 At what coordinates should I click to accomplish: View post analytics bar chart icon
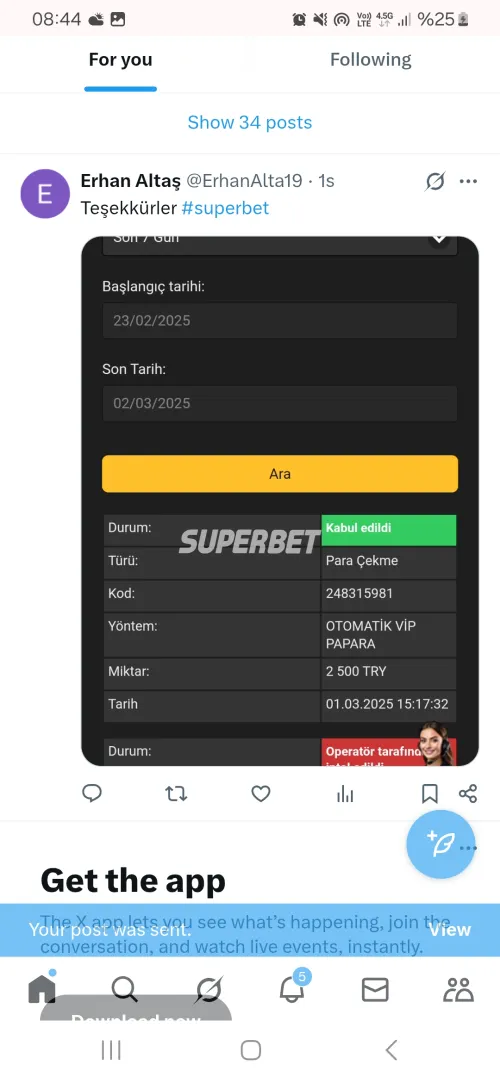(x=345, y=794)
